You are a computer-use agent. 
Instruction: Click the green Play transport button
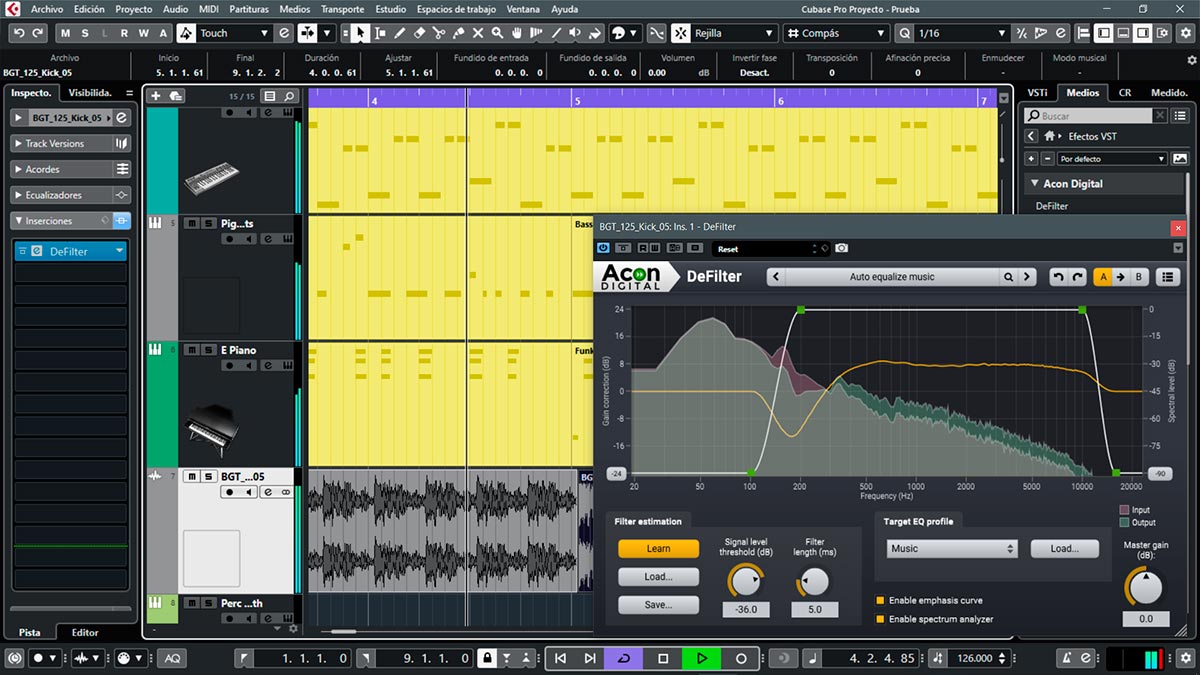pyautogui.click(x=701, y=658)
